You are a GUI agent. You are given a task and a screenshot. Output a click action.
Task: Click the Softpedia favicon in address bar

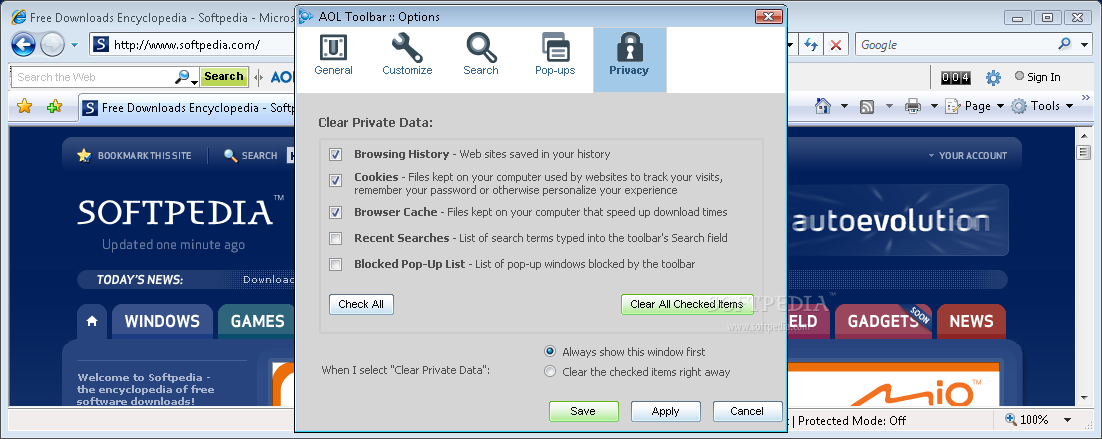coord(101,45)
